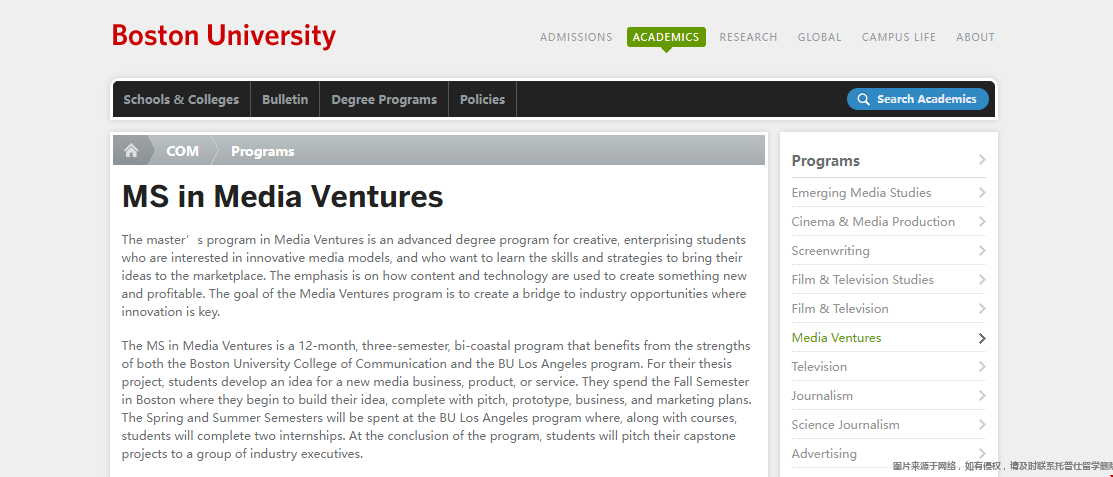Click chevron next to Emerging Media Studies
Viewport: 1113px width, 477px height.
982,192
